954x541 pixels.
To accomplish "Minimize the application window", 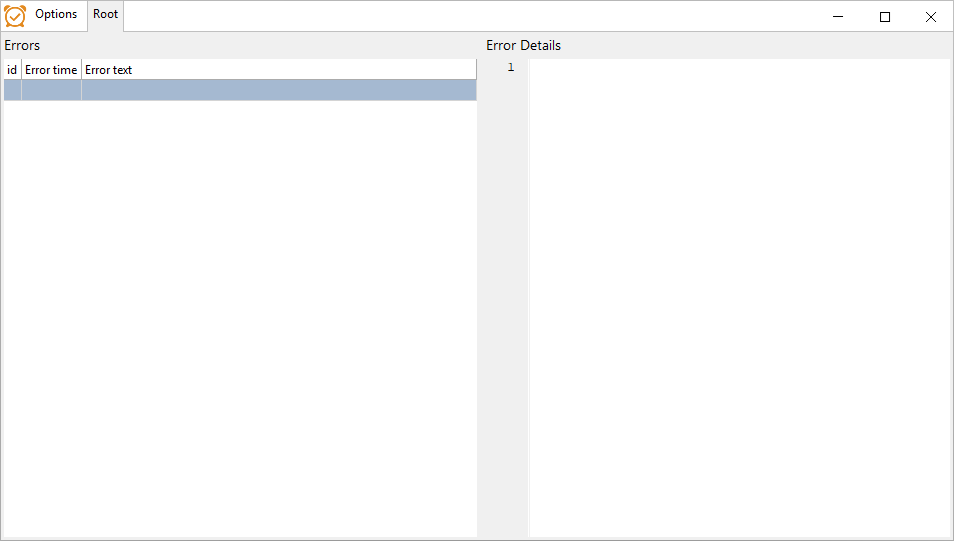I will coord(838,16).
